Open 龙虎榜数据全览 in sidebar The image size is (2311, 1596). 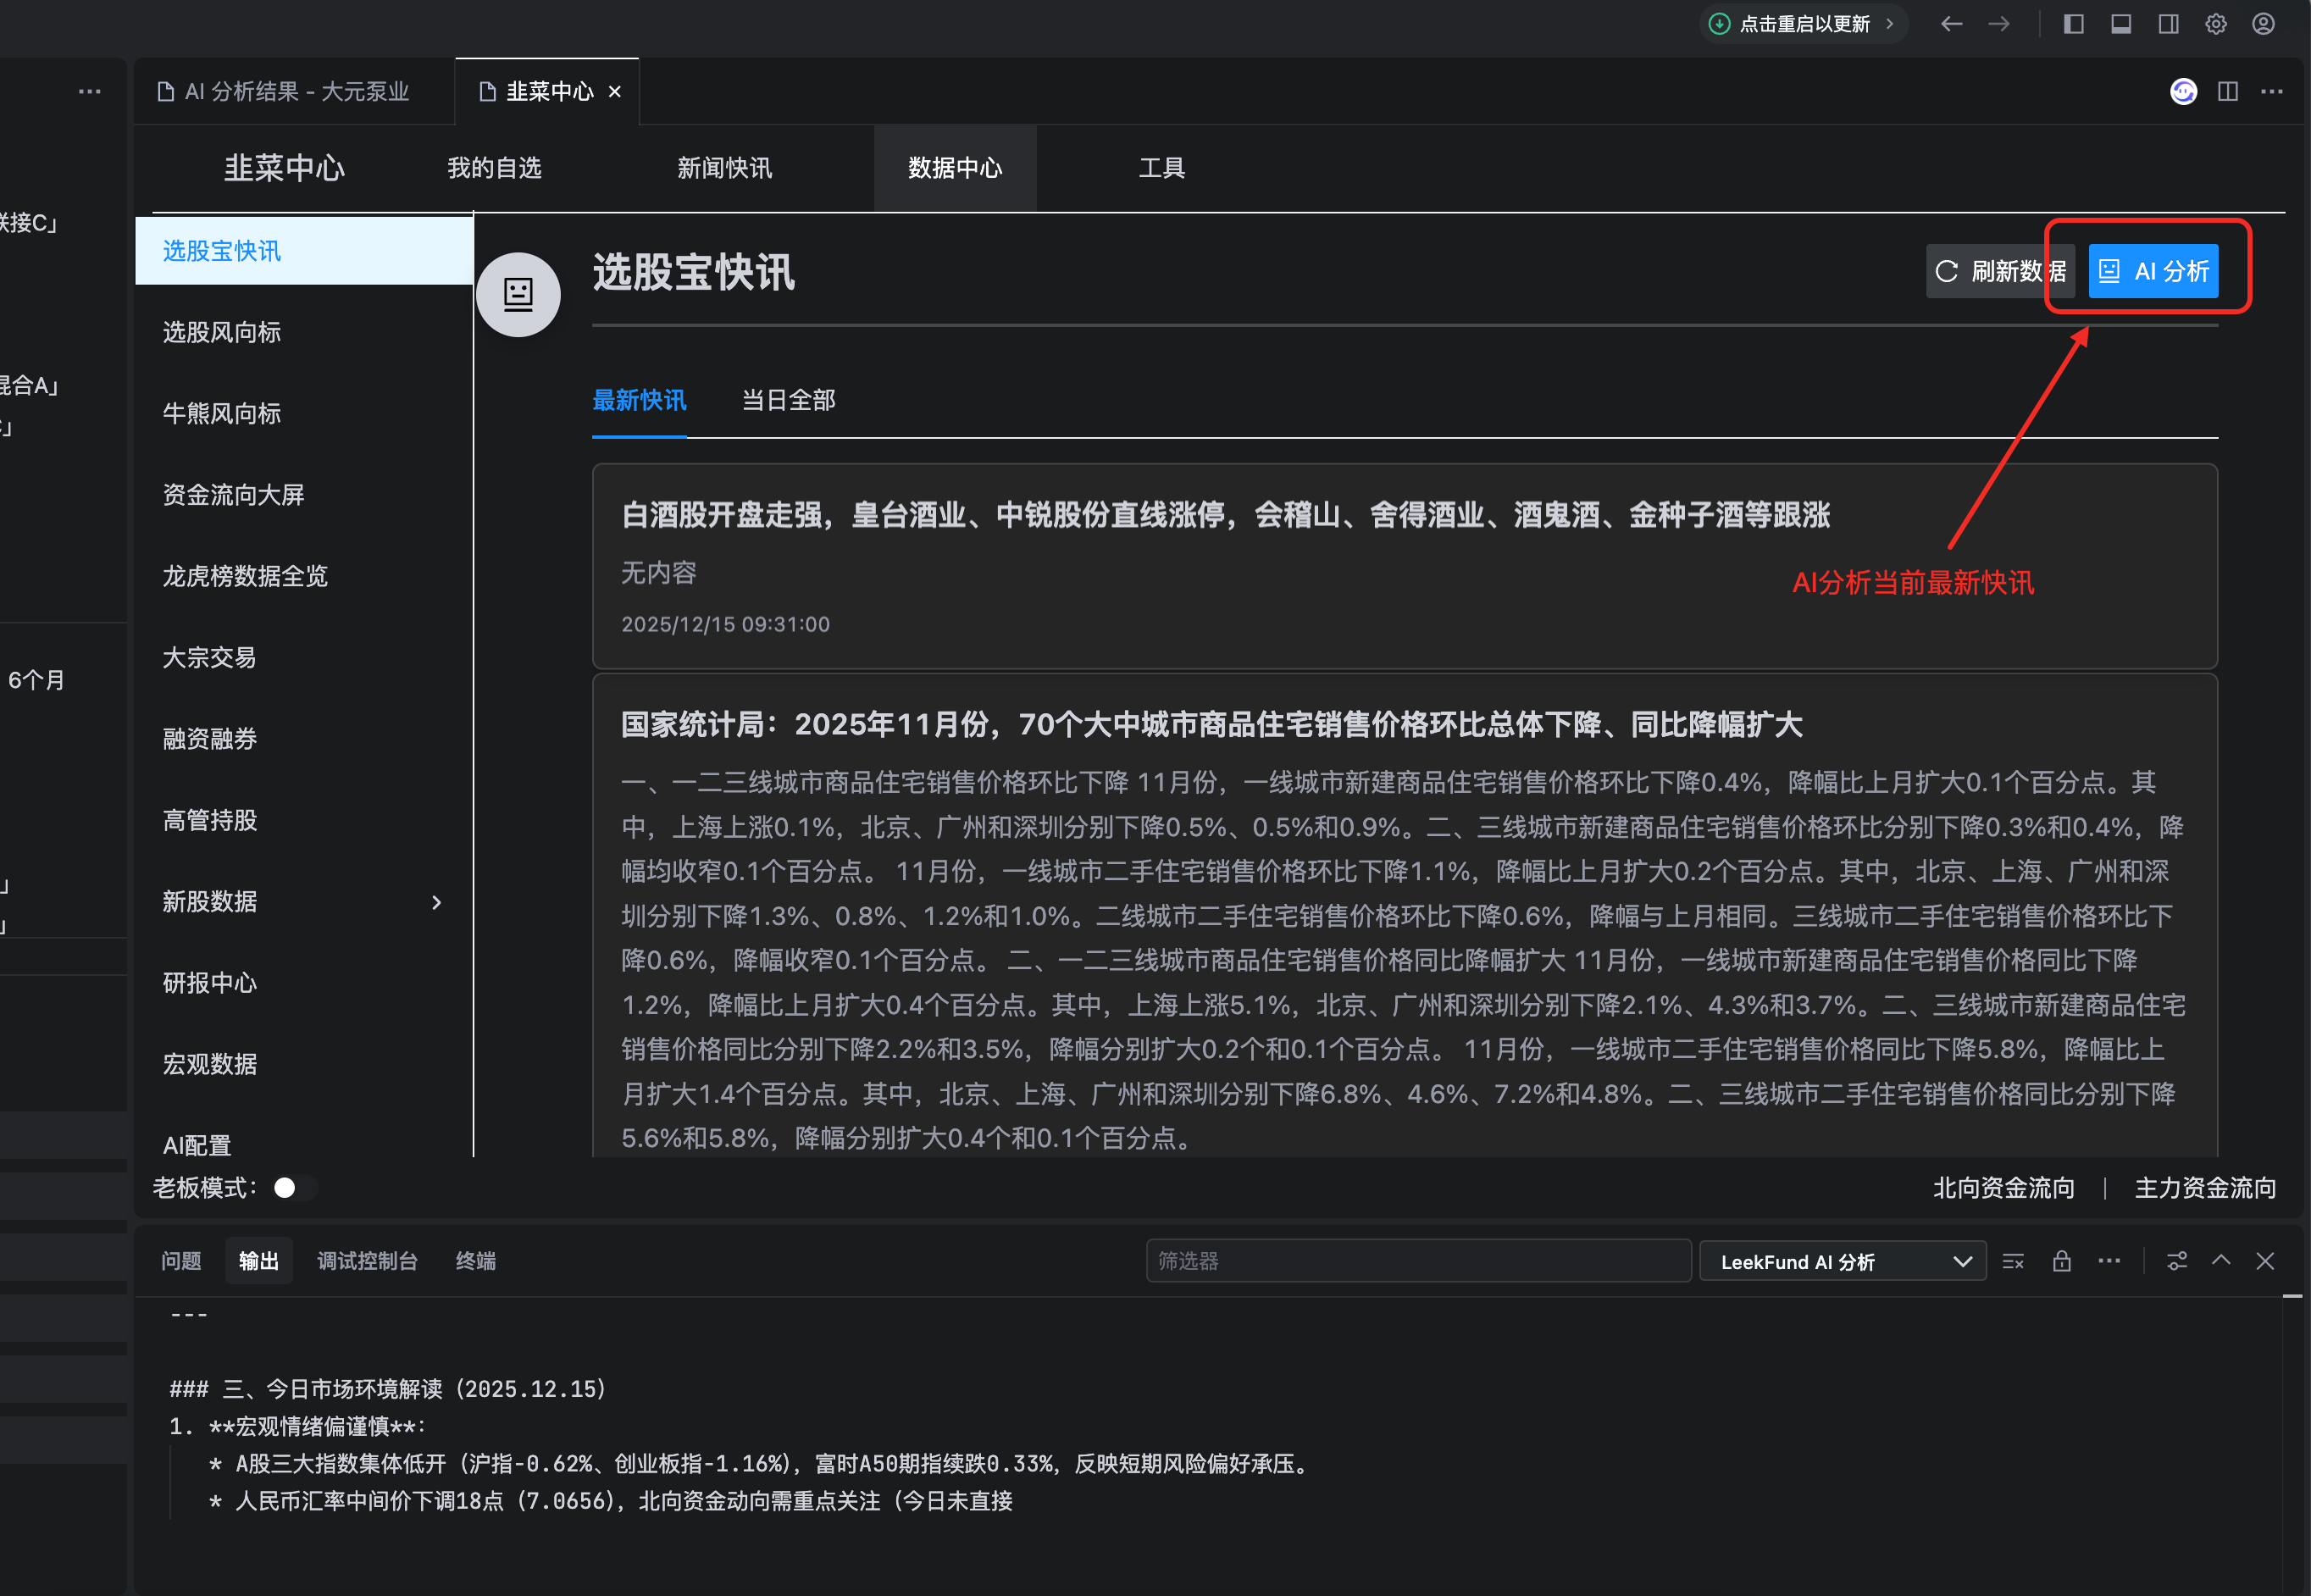(x=304, y=576)
